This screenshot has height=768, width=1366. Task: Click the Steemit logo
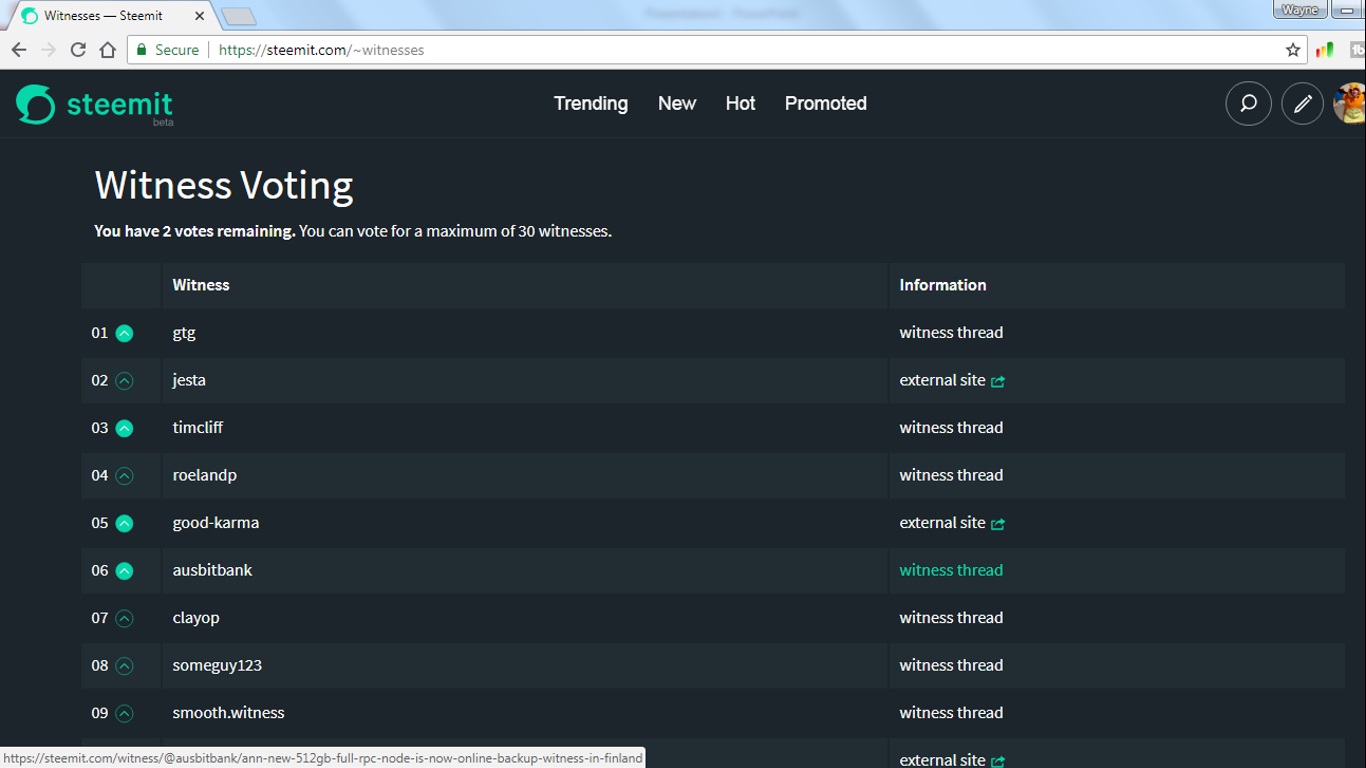click(94, 104)
